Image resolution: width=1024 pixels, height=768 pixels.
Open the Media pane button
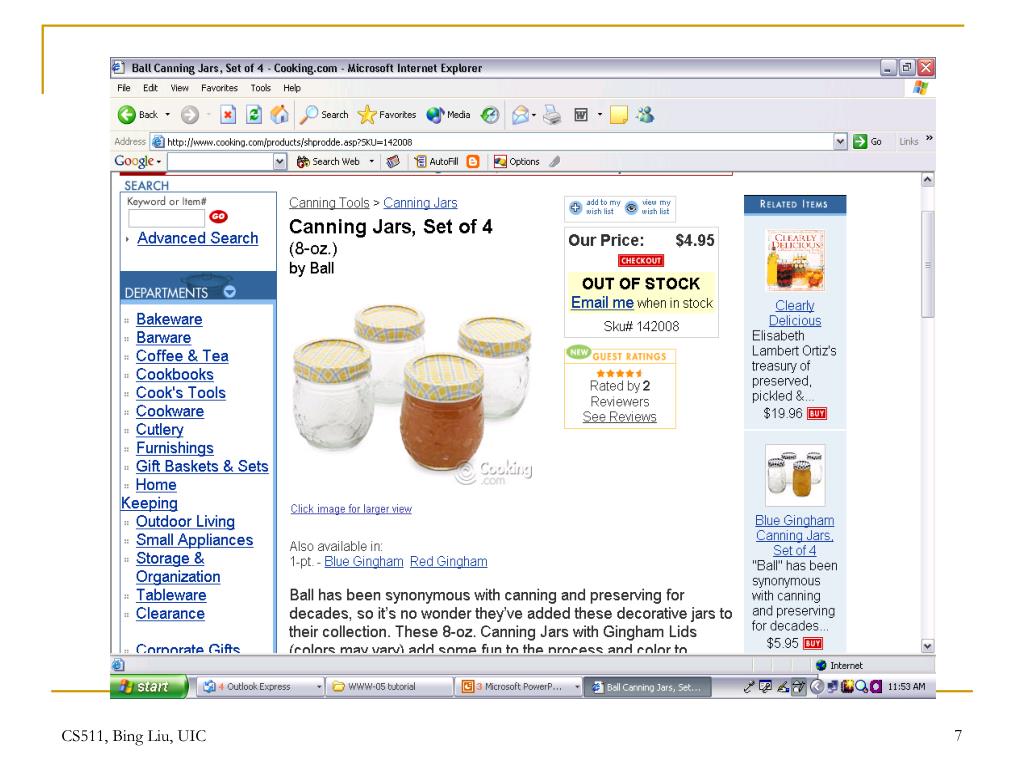click(x=448, y=115)
